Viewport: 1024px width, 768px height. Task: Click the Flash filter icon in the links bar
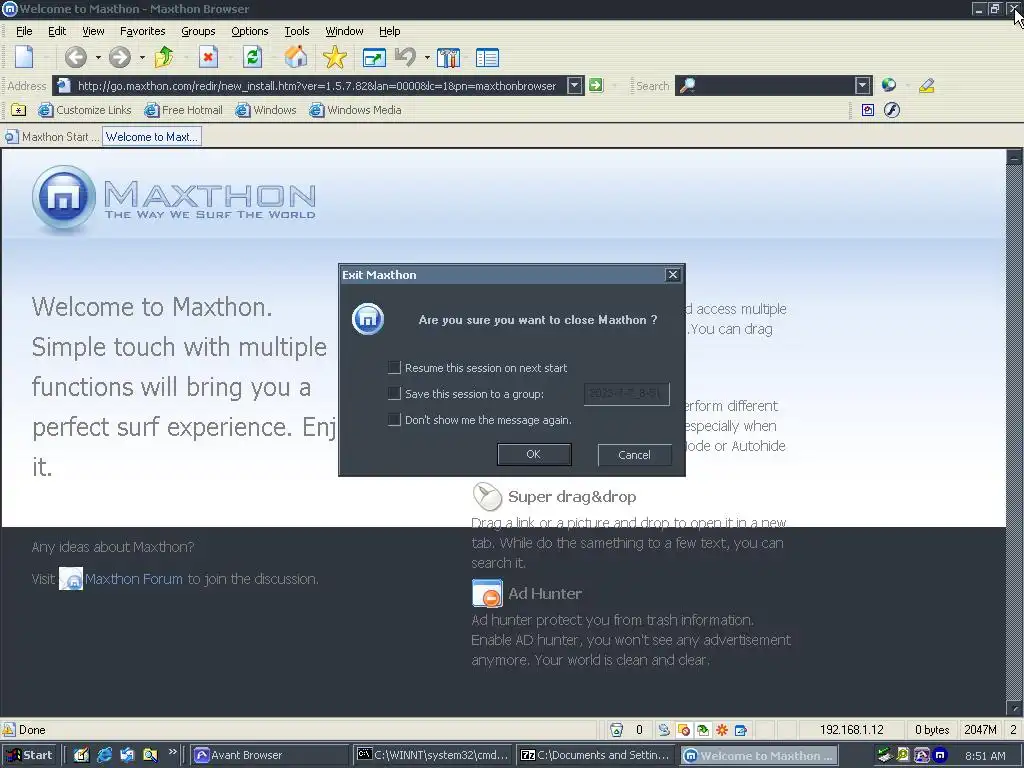click(x=891, y=110)
